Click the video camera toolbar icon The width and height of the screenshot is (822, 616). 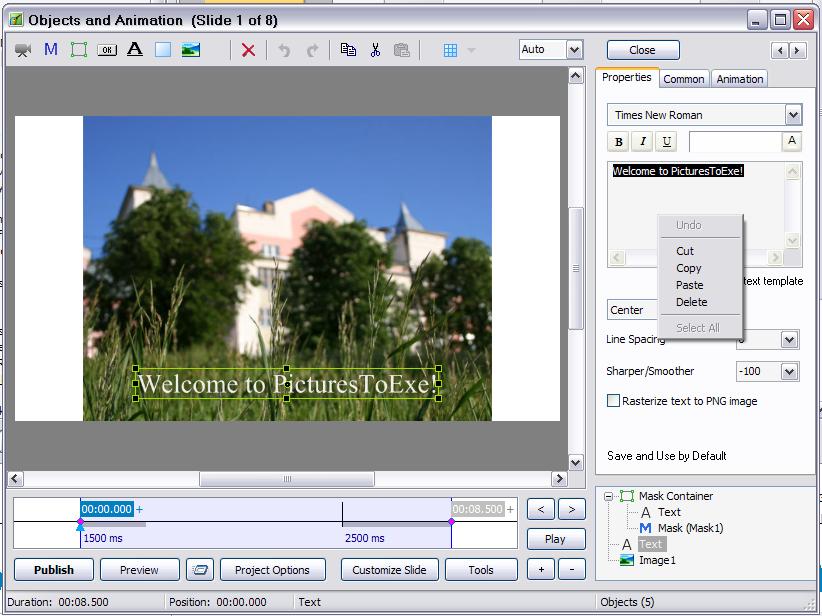[23, 50]
